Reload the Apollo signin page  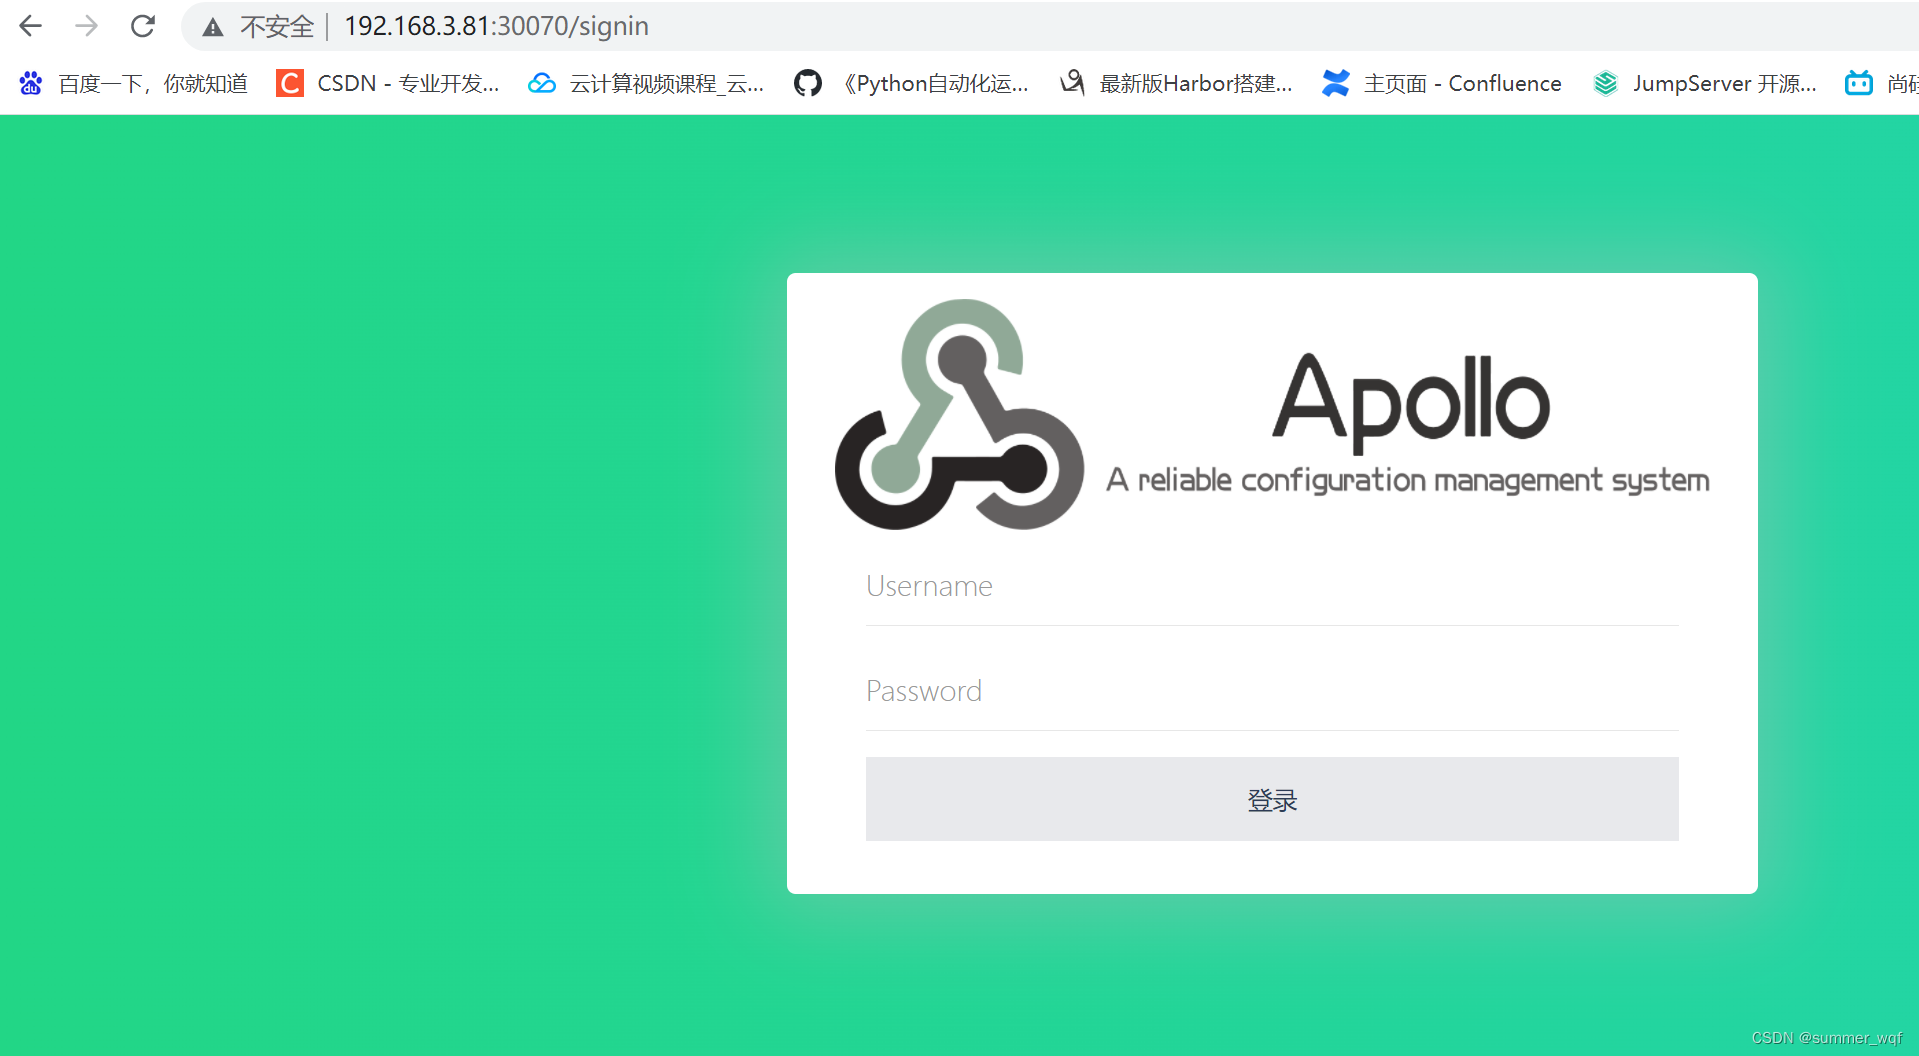(143, 26)
